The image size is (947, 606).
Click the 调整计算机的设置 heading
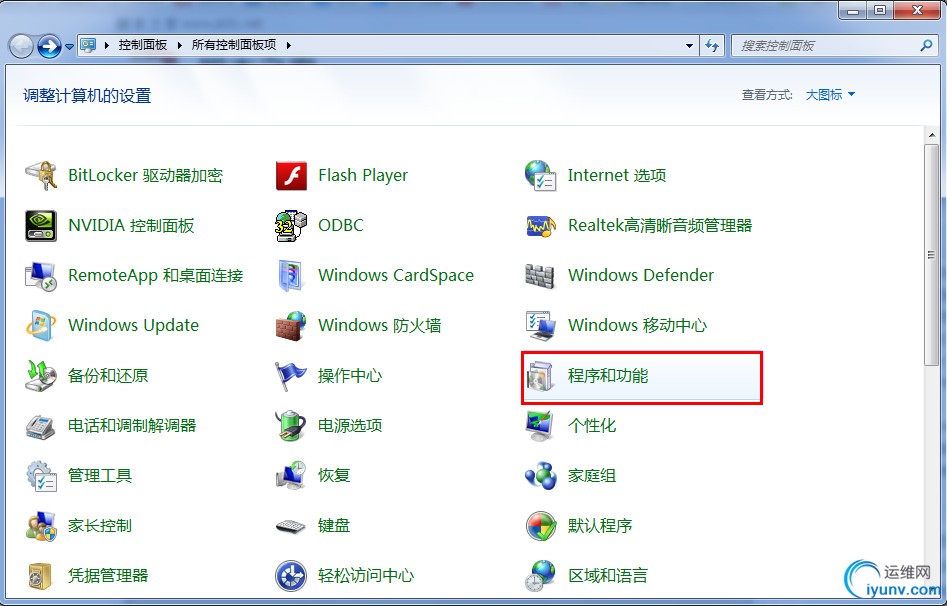pos(87,95)
